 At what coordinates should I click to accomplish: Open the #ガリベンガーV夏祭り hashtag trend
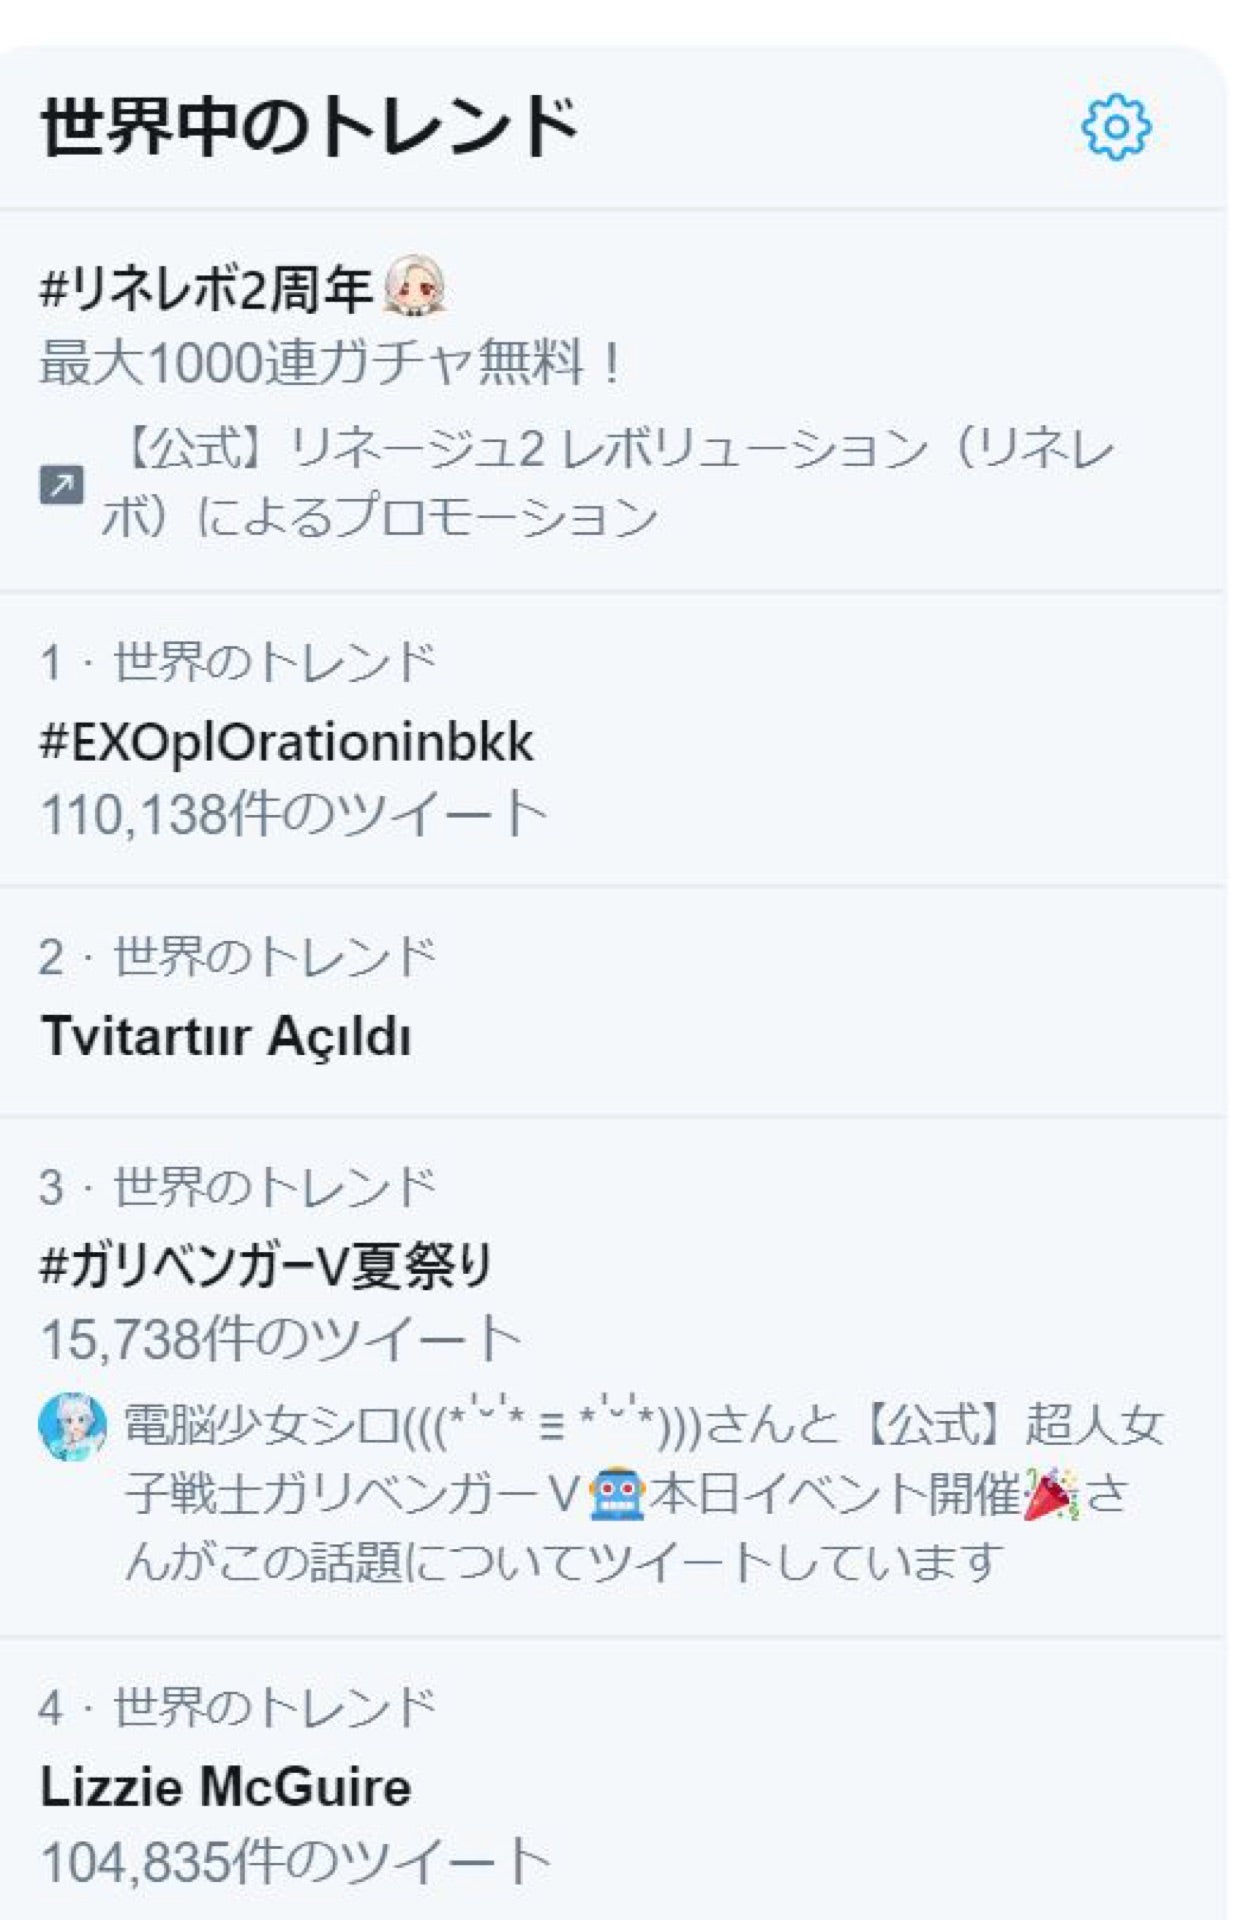tap(266, 1265)
